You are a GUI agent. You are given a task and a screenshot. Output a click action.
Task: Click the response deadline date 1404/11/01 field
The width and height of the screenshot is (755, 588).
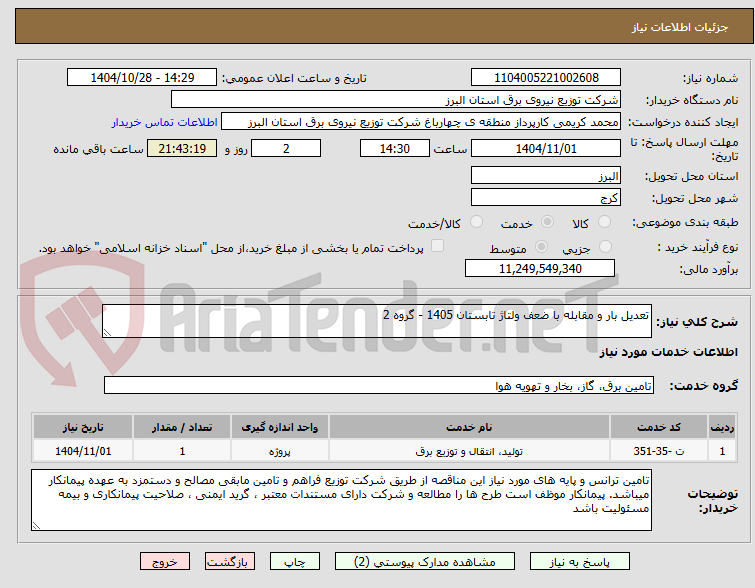546,148
